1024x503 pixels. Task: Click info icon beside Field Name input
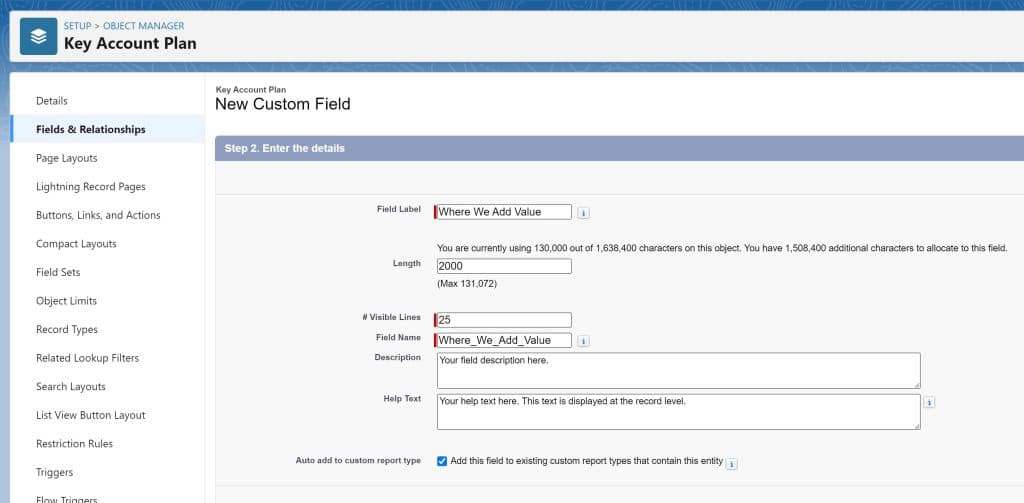click(x=584, y=340)
